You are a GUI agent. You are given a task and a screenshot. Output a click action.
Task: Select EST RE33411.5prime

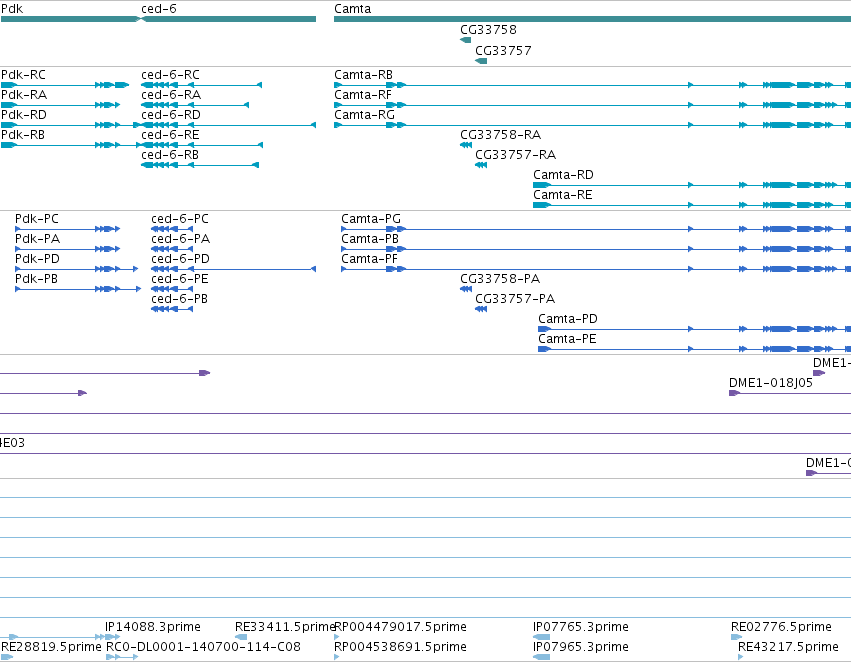coord(284,627)
